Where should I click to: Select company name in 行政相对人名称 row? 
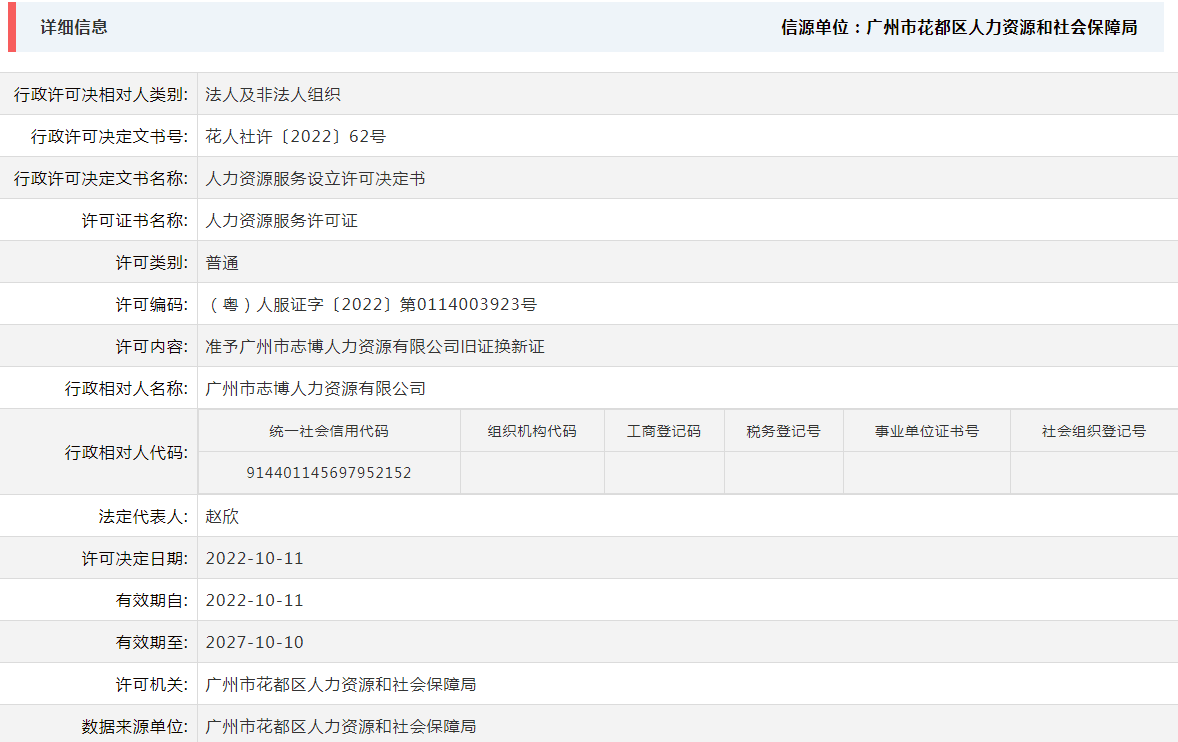(316, 389)
